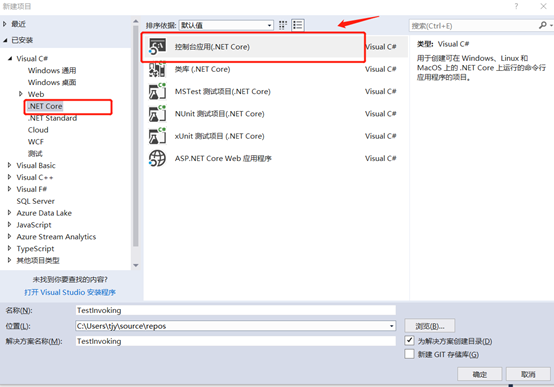Click the 控制台应用(.NET Core) text
Viewport: 554px width, 387px height.
coord(212,47)
